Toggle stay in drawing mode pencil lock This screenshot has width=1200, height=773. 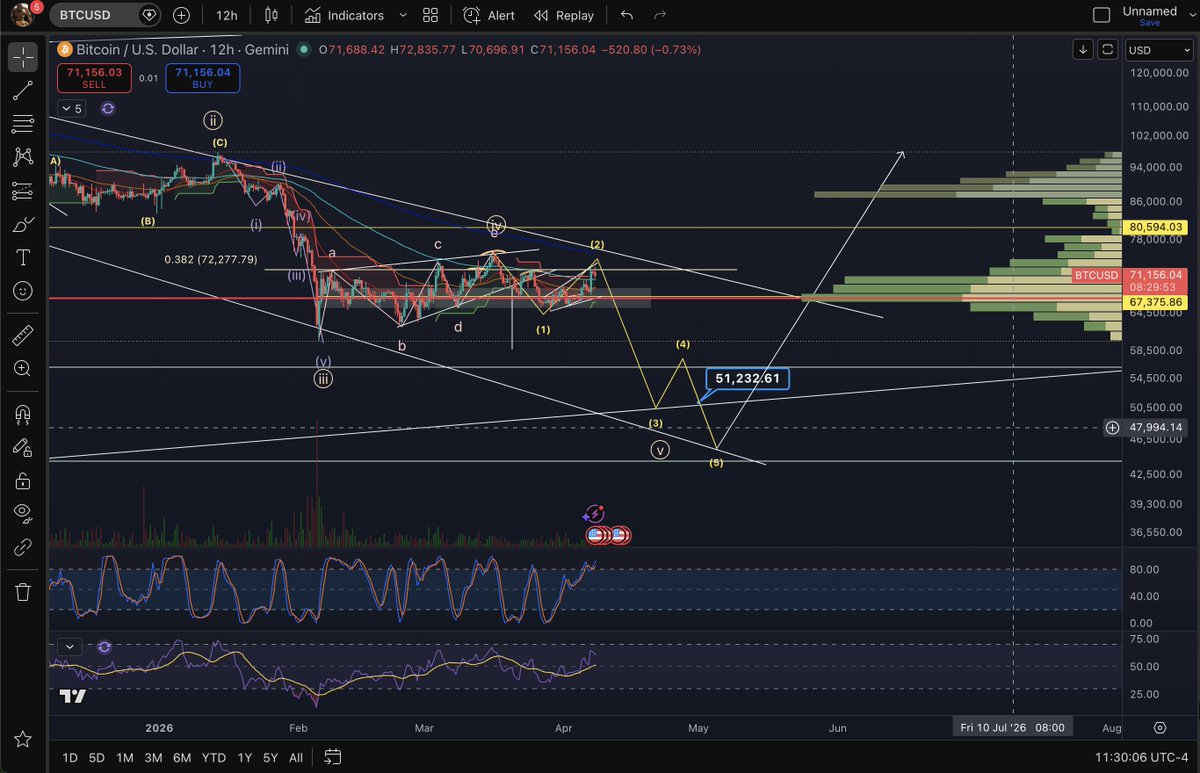[x=23, y=447]
